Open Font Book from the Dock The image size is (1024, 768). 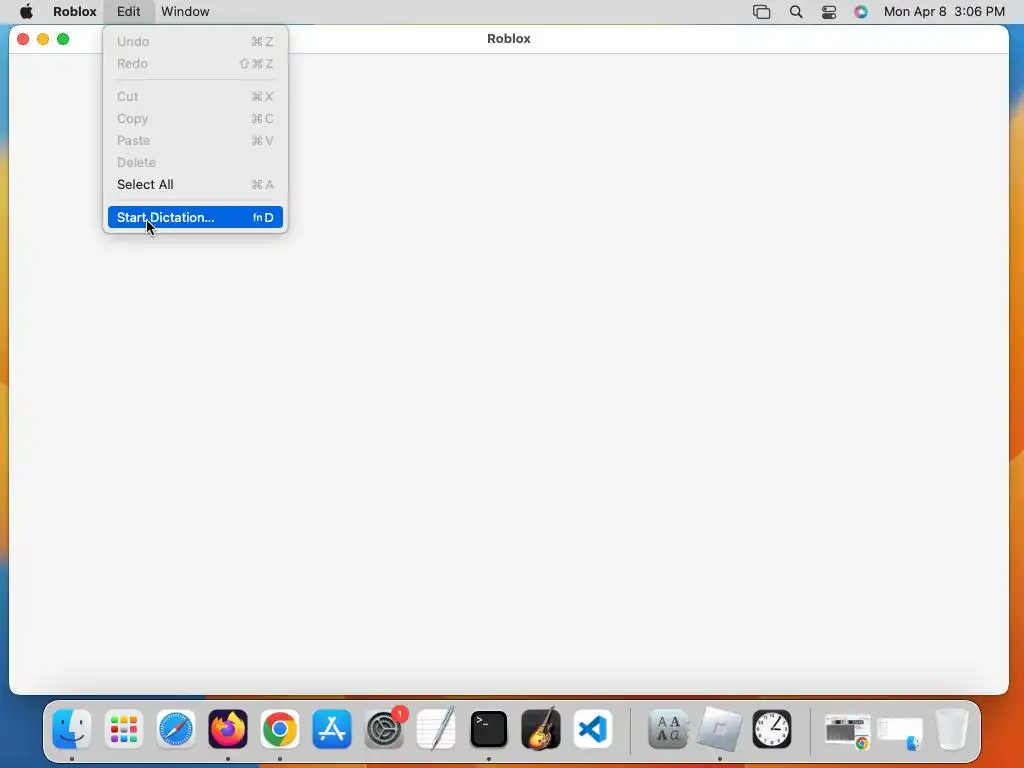[668, 729]
